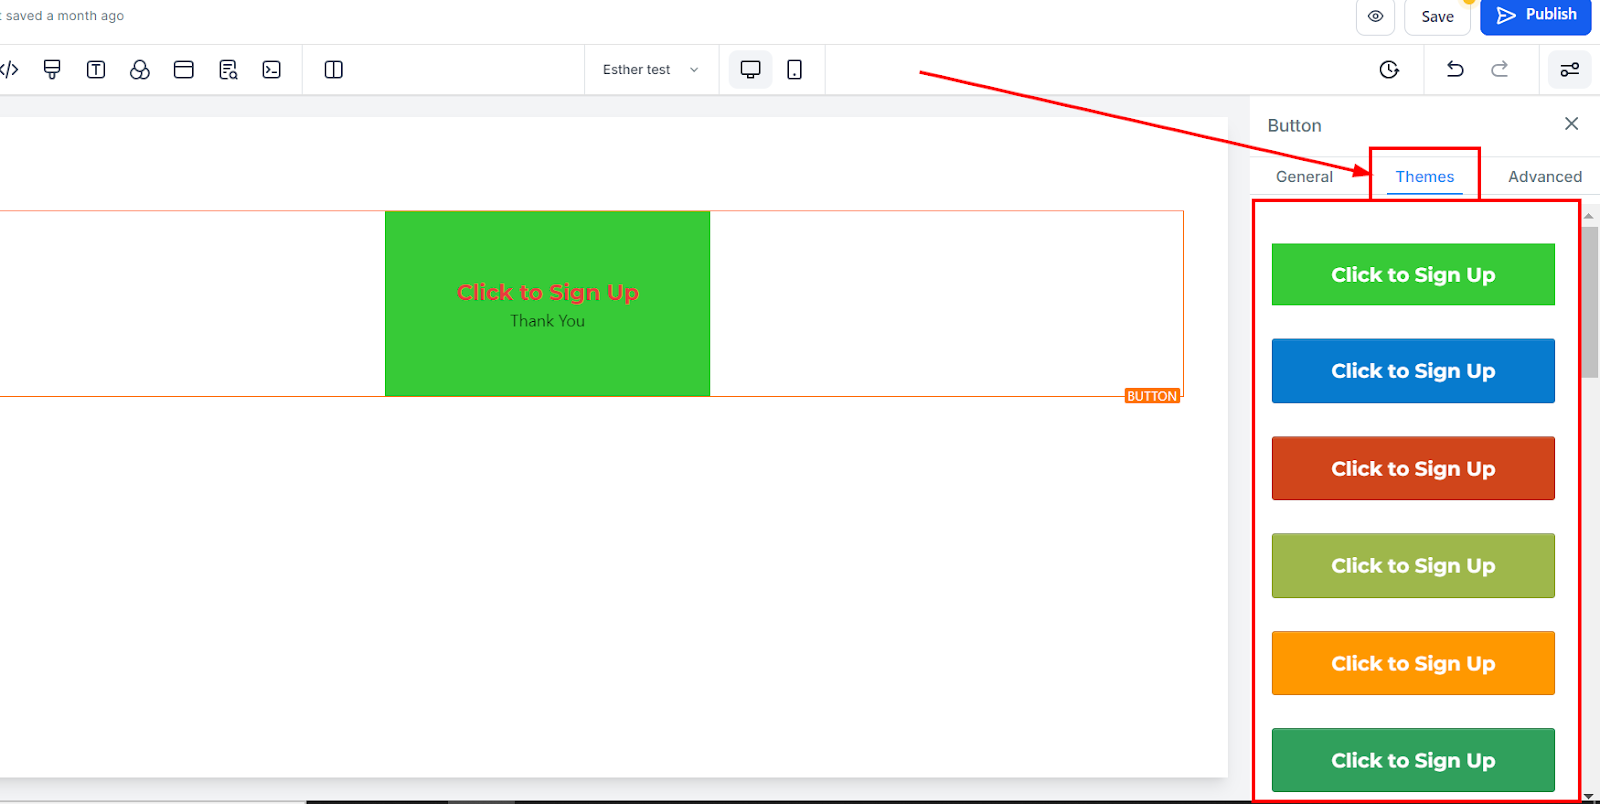Viewport: 1600px width, 804px height.
Task: Open version history clock icon
Action: pyautogui.click(x=1389, y=69)
